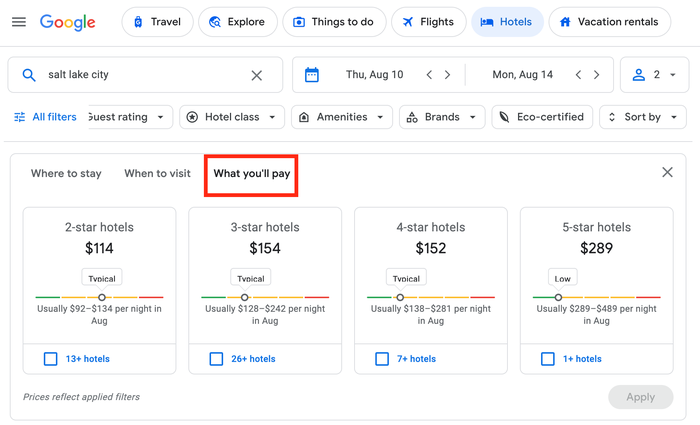Expand the Brands filter dropdown

[442, 117]
